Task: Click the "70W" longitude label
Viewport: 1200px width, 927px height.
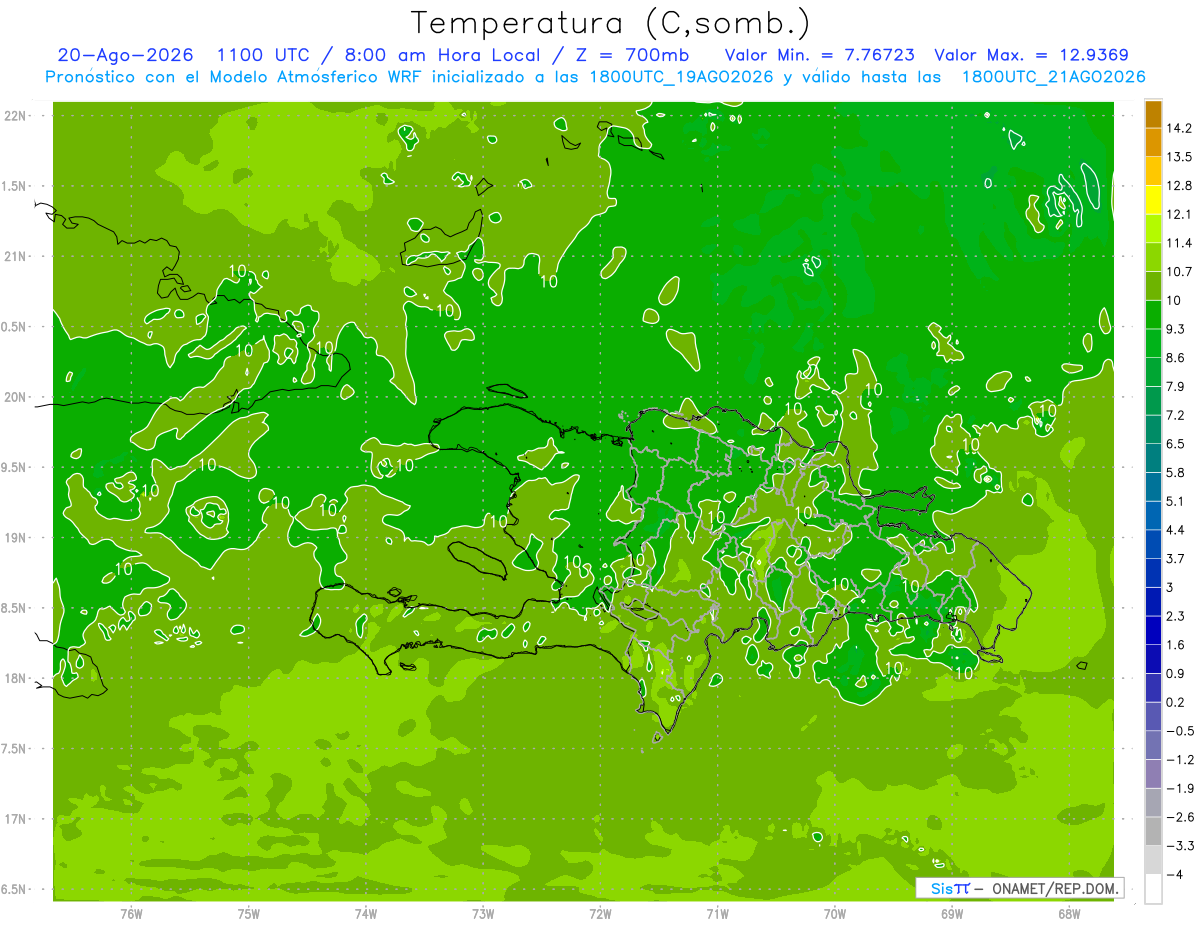Action: 835,913
